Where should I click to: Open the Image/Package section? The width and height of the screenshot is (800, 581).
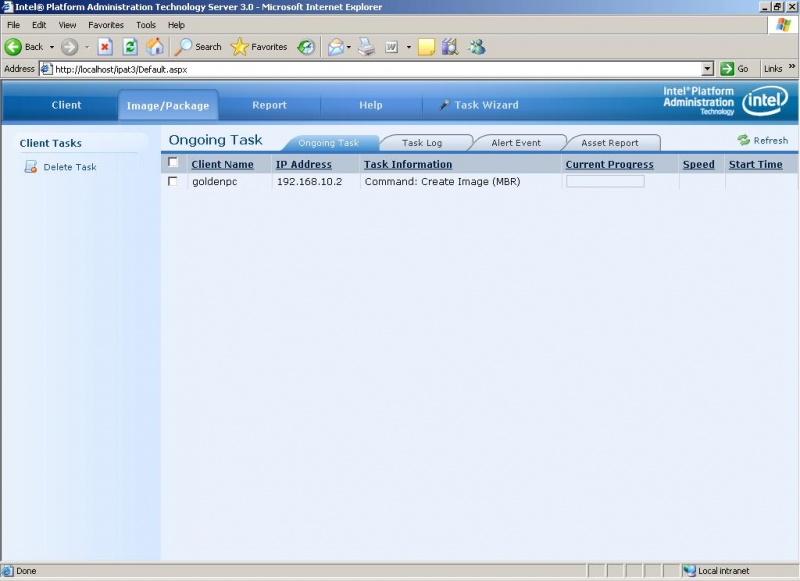(x=166, y=104)
